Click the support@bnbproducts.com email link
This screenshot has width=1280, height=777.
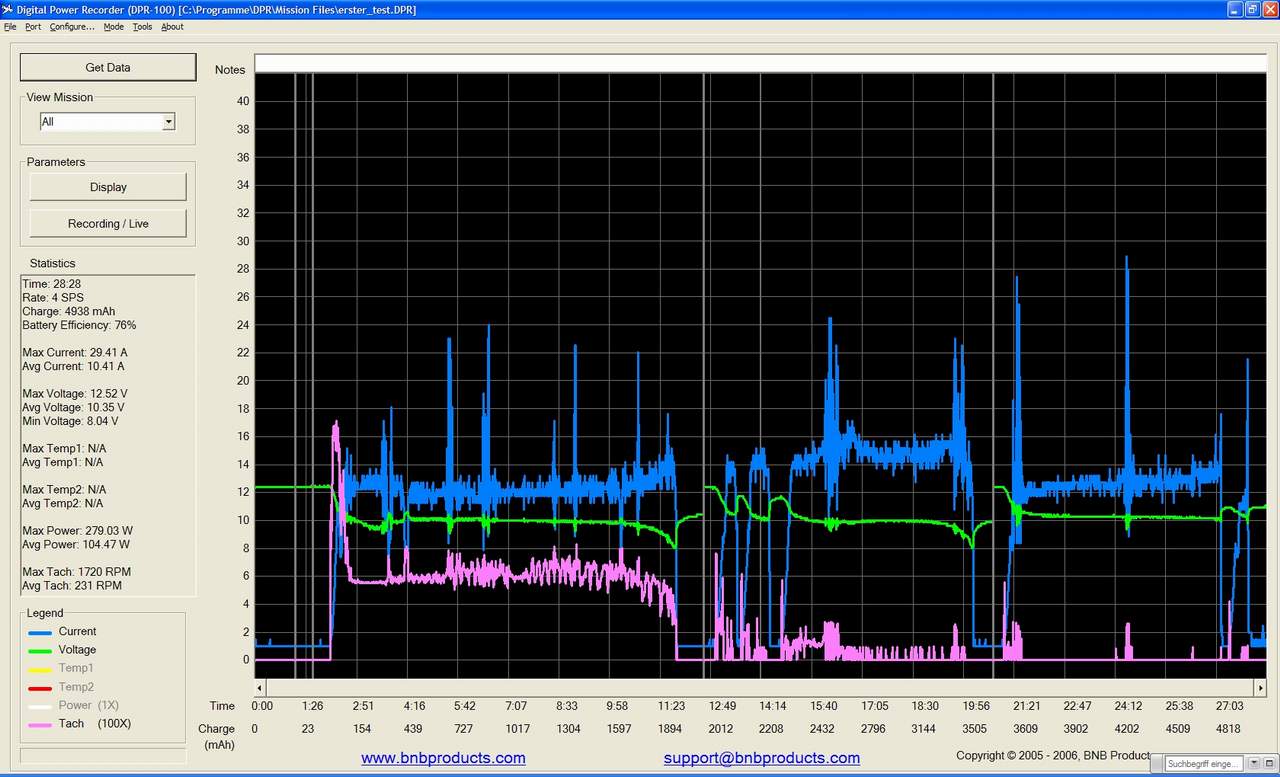761,758
